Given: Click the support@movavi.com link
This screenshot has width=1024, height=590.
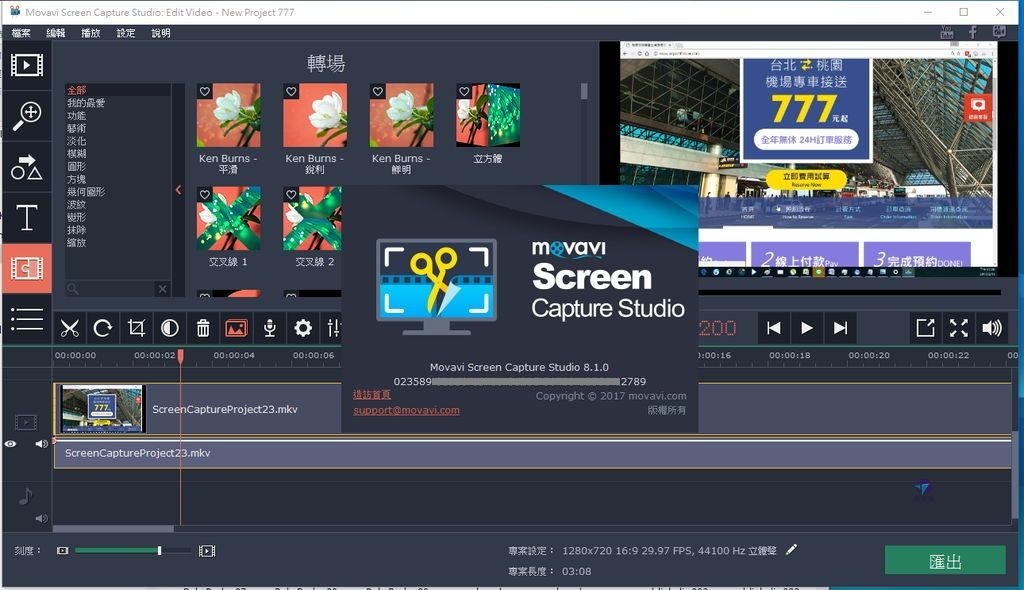Looking at the screenshot, I should tap(406, 410).
